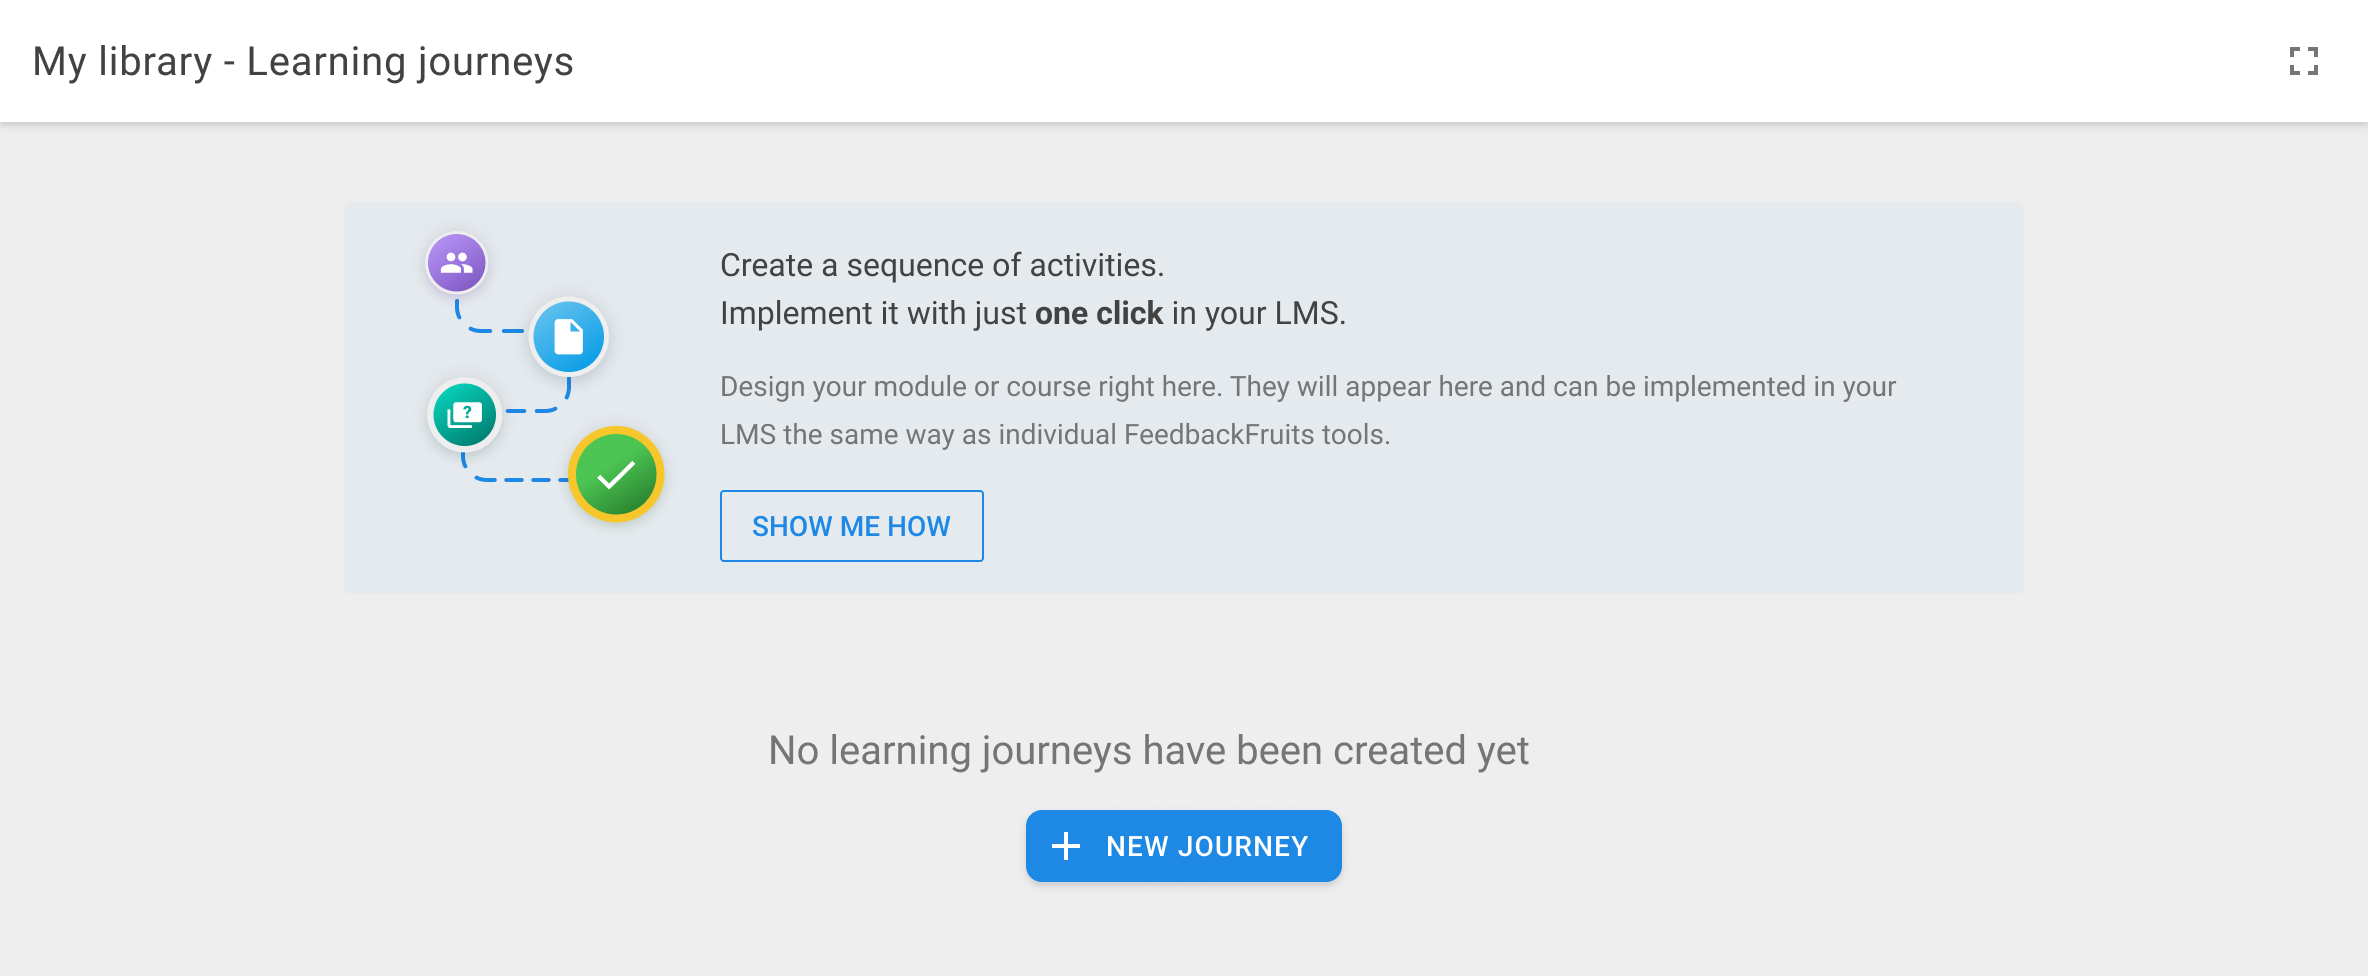Click the bold 'one click' text
The image size is (2368, 976).
1098,314
